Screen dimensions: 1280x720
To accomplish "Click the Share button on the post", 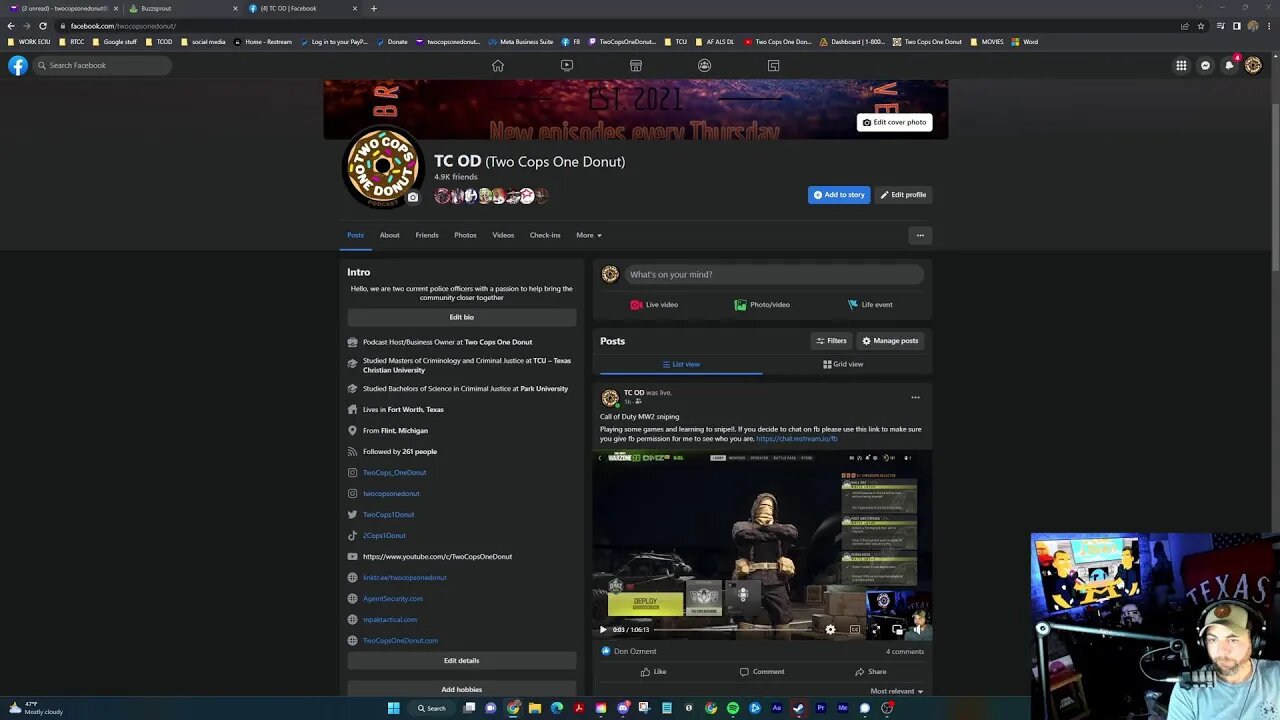I will click(870, 671).
